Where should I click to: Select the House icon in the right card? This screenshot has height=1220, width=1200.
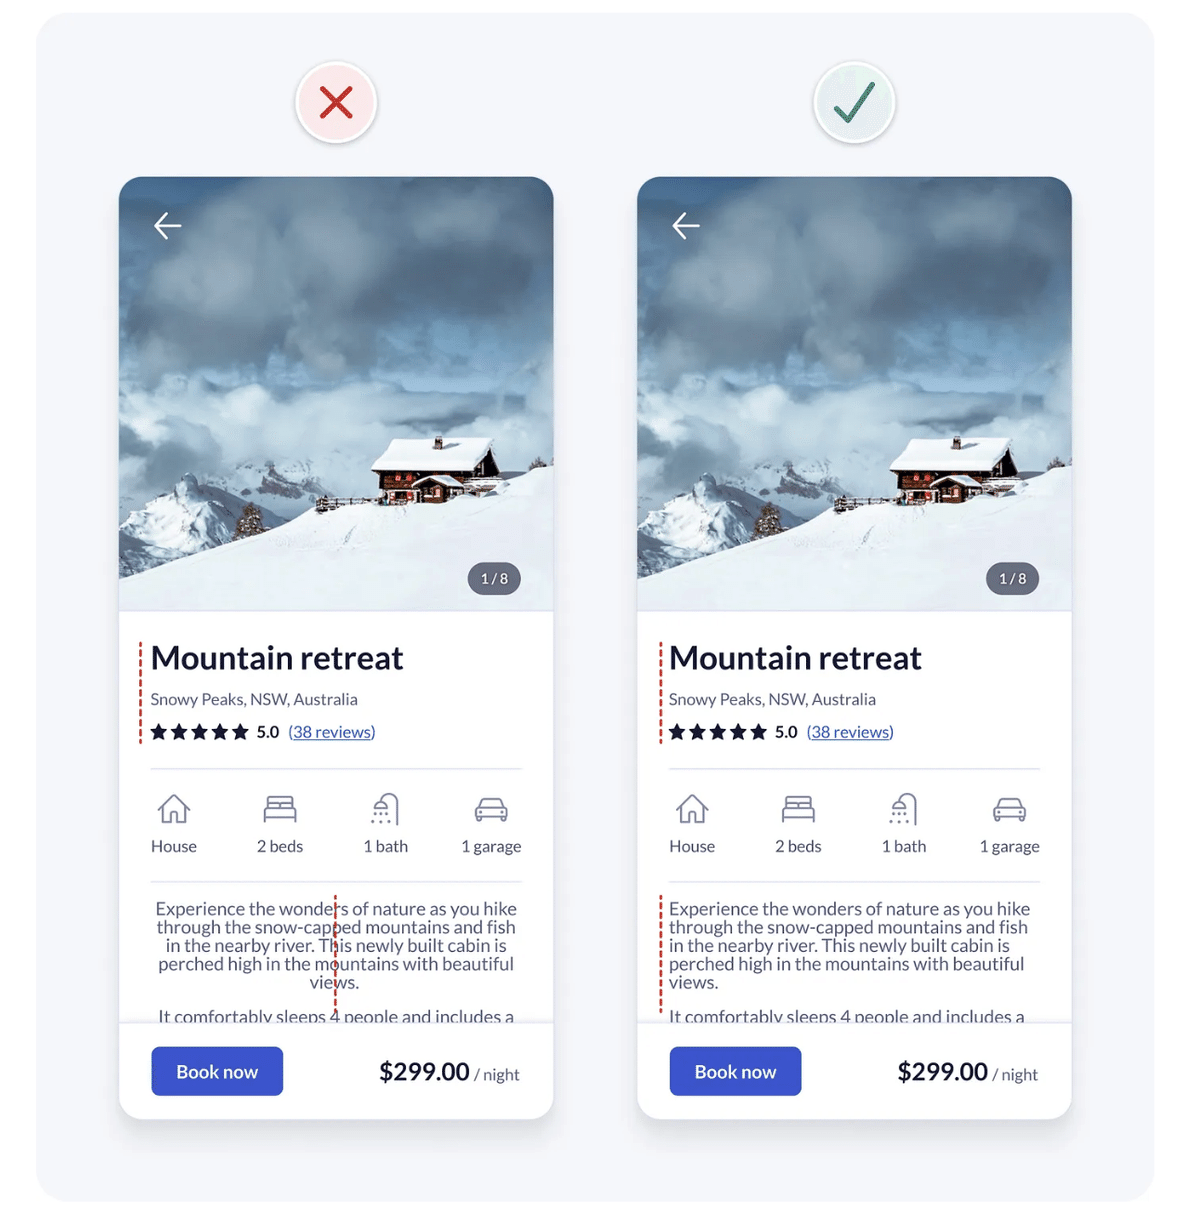692,809
